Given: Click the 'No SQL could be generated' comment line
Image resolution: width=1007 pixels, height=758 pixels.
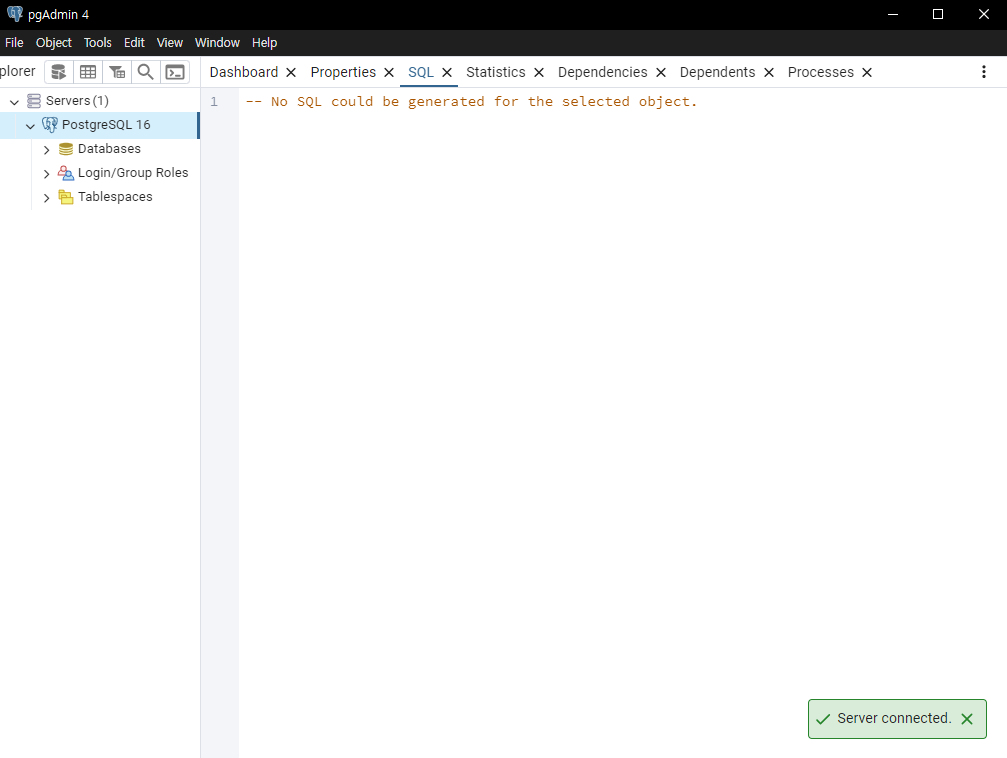Looking at the screenshot, I should click(471, 101).
